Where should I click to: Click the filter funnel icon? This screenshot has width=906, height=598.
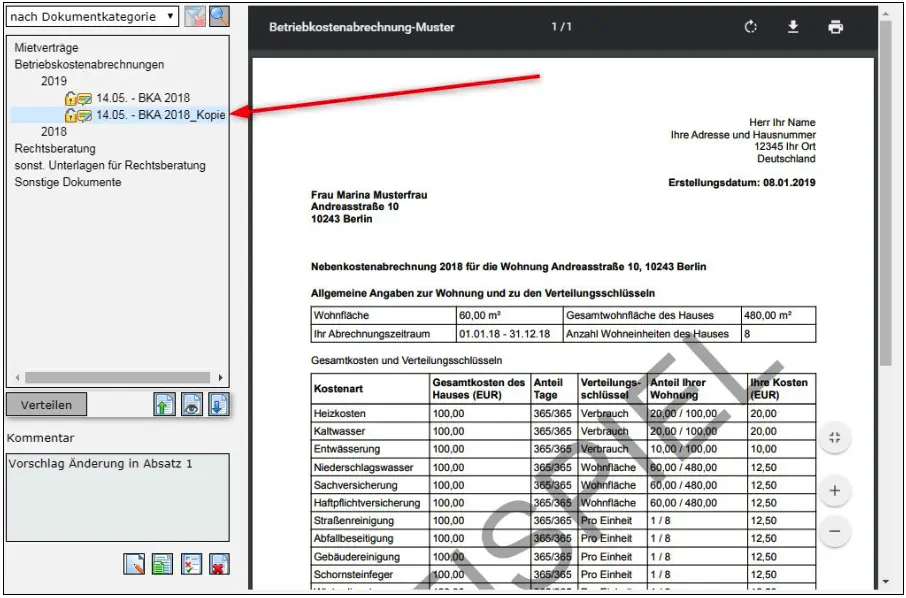pos(196,16)
